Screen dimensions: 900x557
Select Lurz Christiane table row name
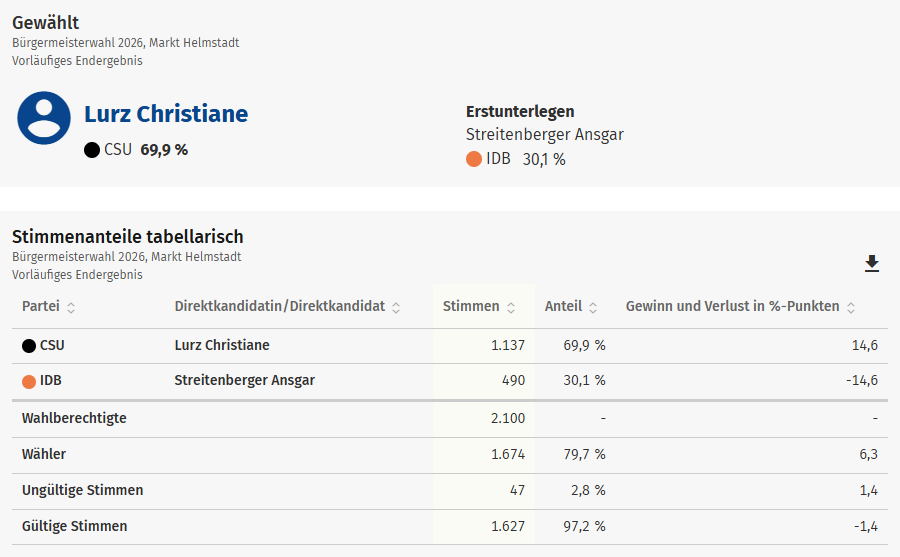[x=221, y=345]
